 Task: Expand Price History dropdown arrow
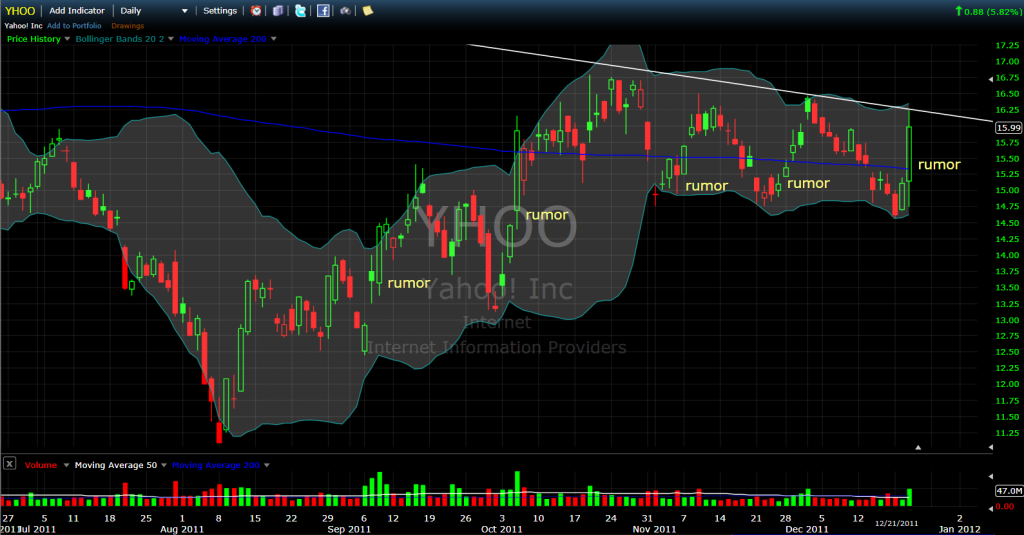pyautogui.click(x=67, y=39)
